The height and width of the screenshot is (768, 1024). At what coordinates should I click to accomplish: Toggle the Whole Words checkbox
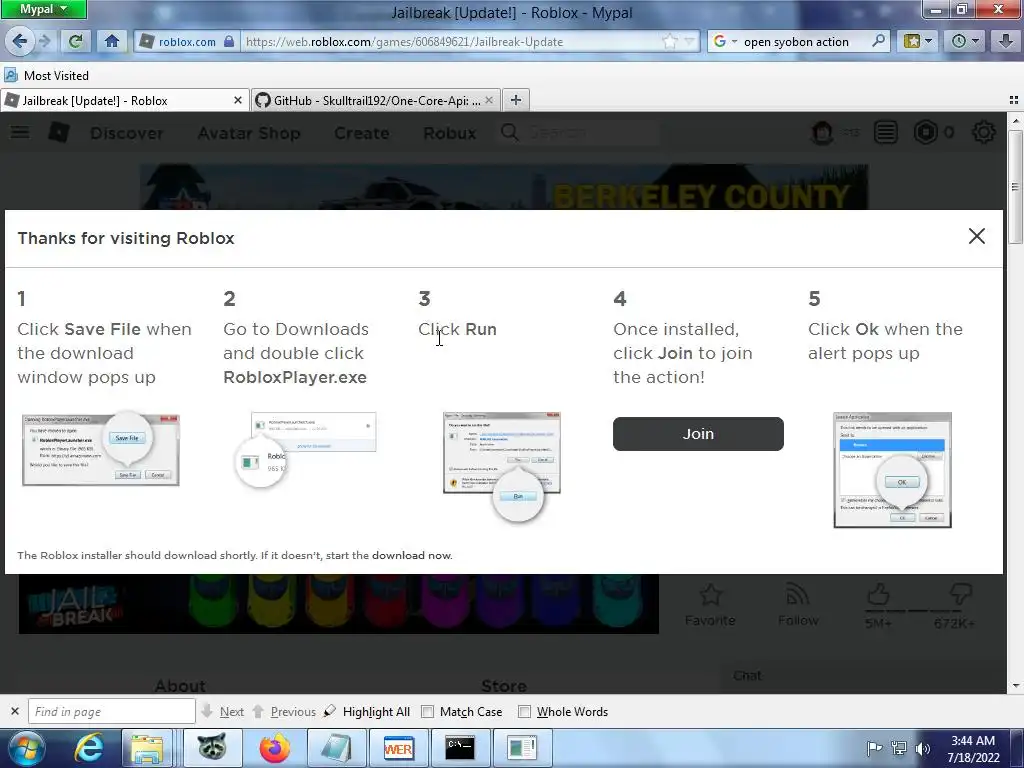coord(524,711)
